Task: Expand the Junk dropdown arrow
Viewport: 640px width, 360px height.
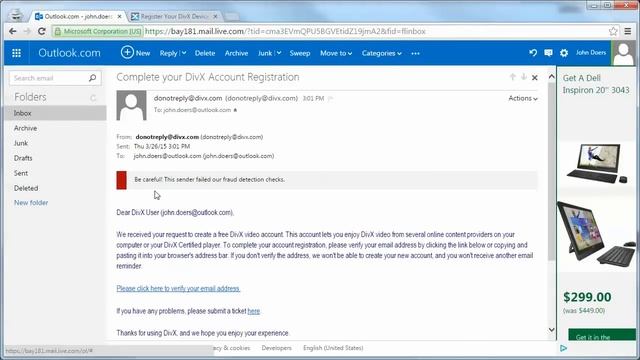Action: (279, 53)
